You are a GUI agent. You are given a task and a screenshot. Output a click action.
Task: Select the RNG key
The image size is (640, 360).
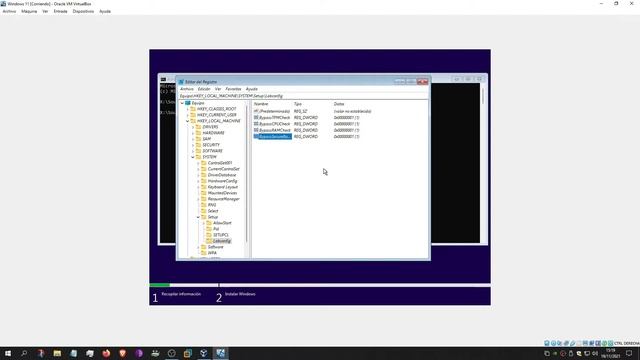tap(212, 205)
